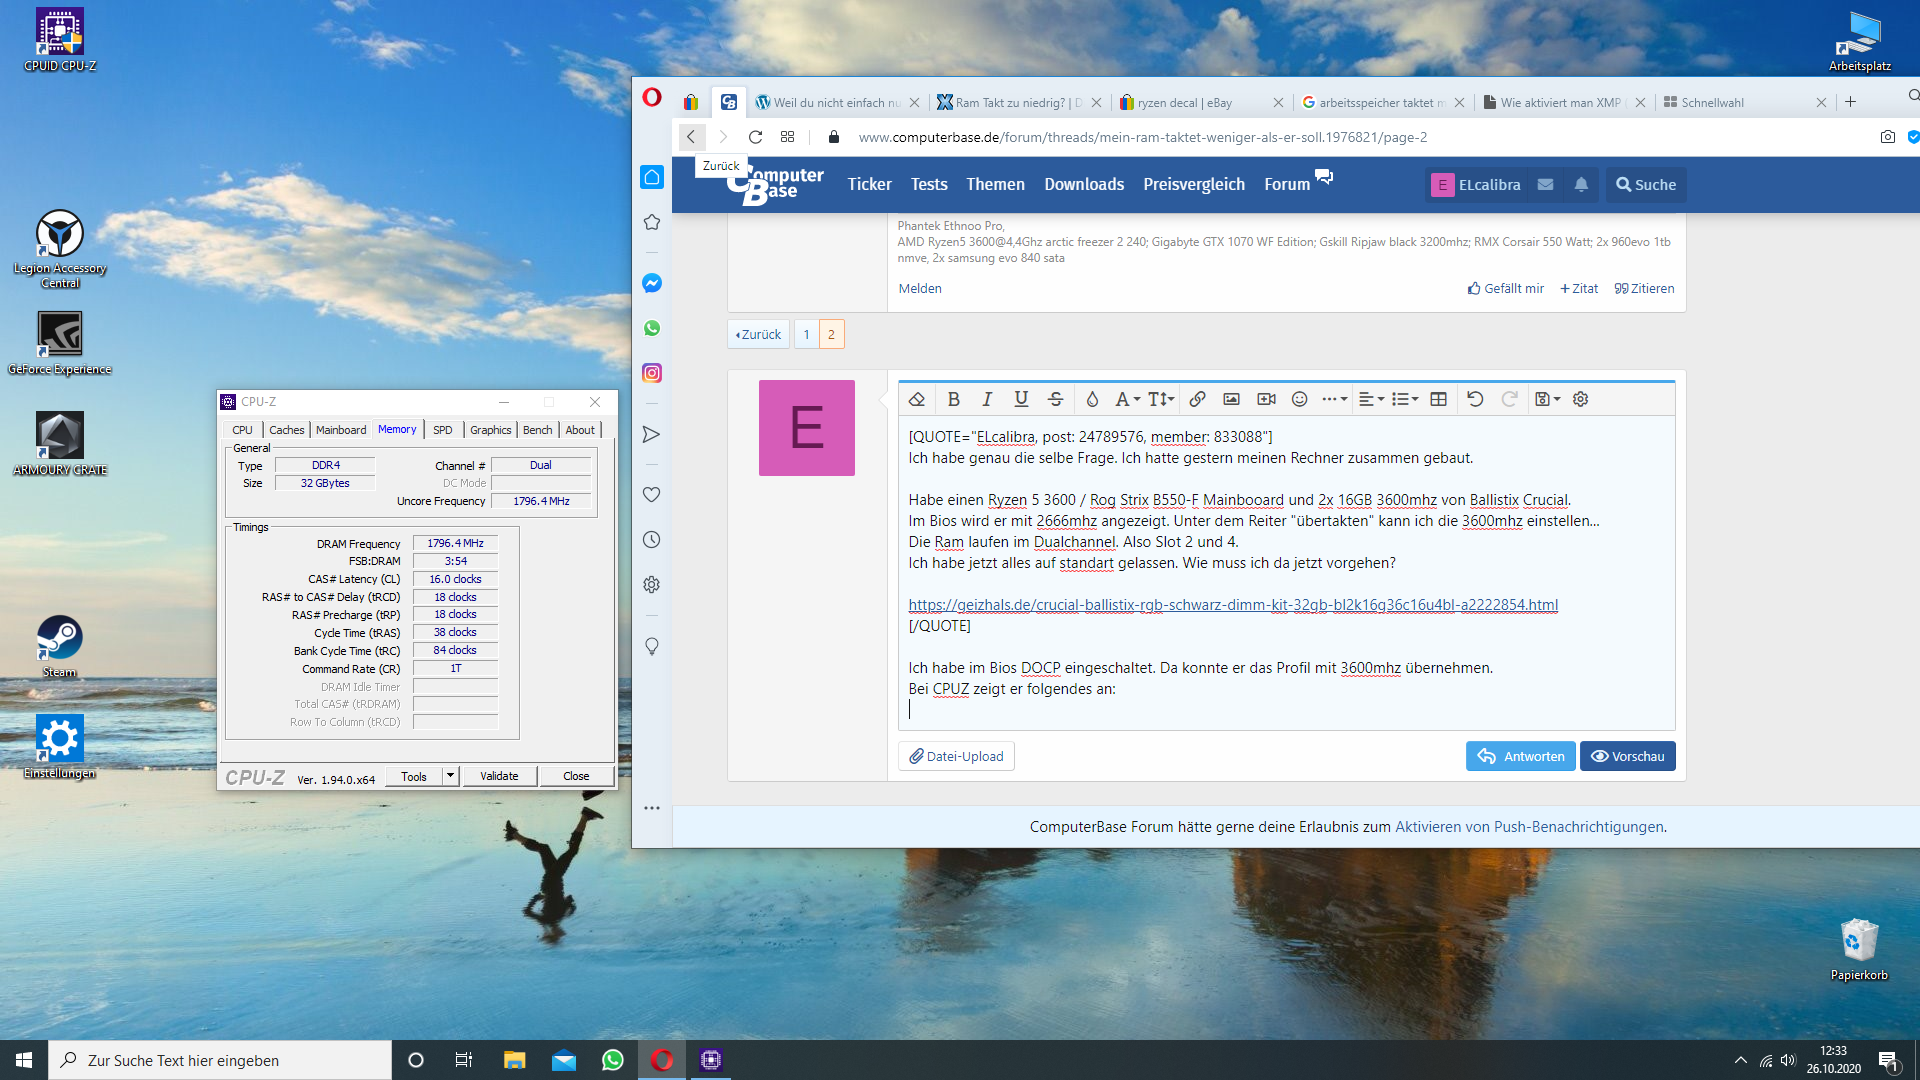Switch to the SPD tab in CPU-Z
Screen dimensions: 1920x1080
[x=442, y=430]
